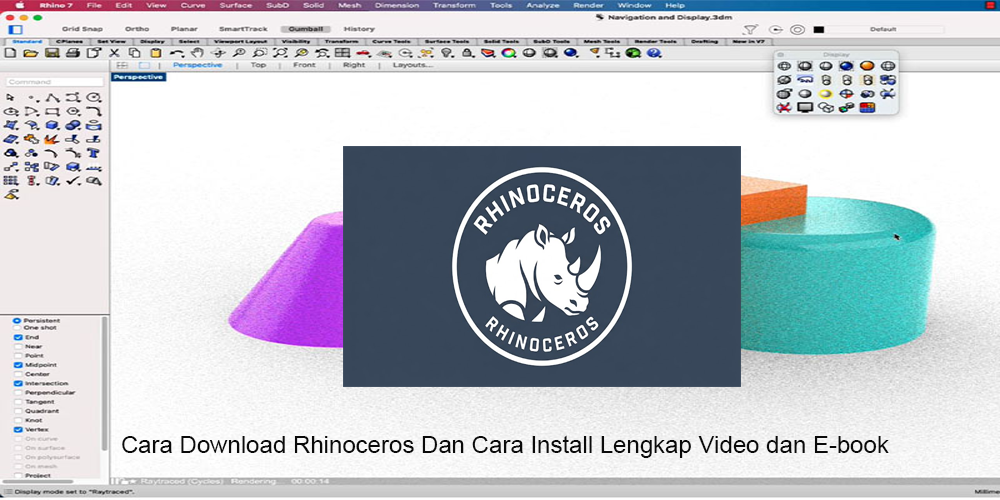Open the Default layer dropdown
This screenshot has height=500, width=1000.
pos(885,29)
